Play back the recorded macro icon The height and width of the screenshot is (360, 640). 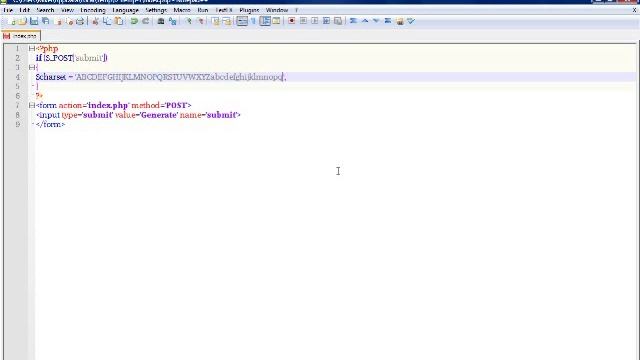pyautogui.click(x=314, y=21)
